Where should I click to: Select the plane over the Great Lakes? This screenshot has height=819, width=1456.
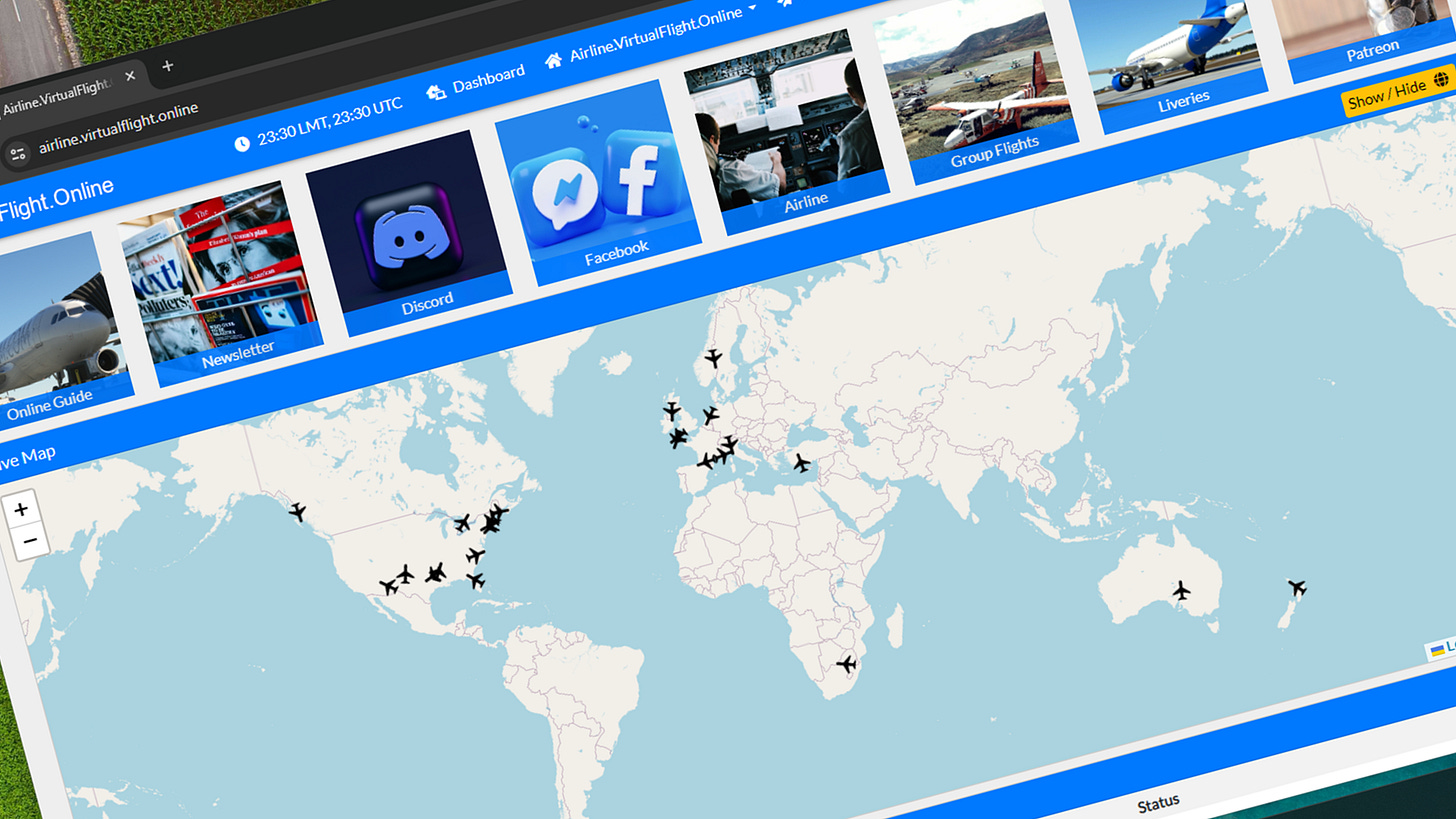(x=462, y=522)
